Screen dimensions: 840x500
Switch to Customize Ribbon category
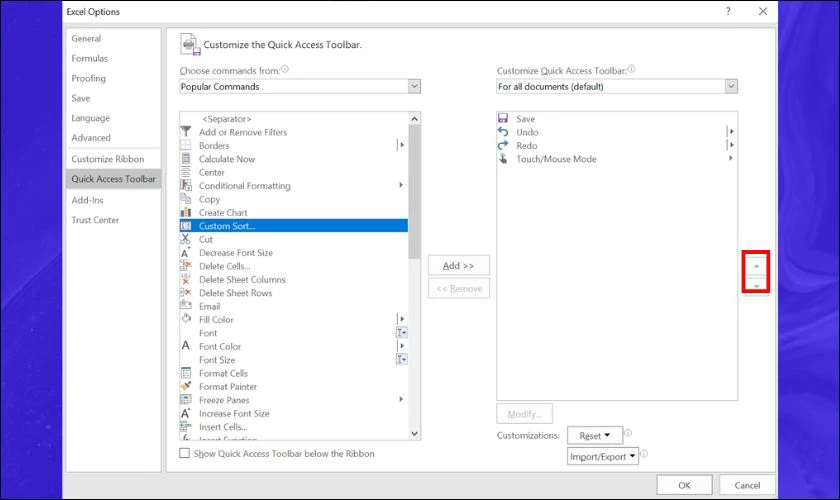click(108, 159)
